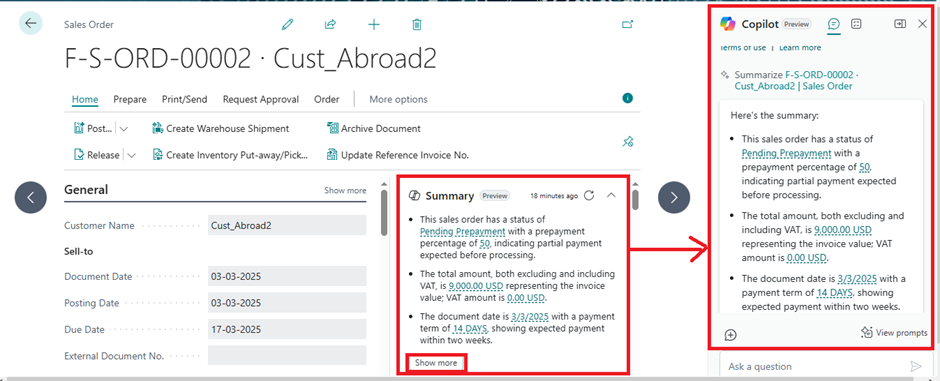
Task: Open Learn more link in Copilot
Action: (800, 48)
